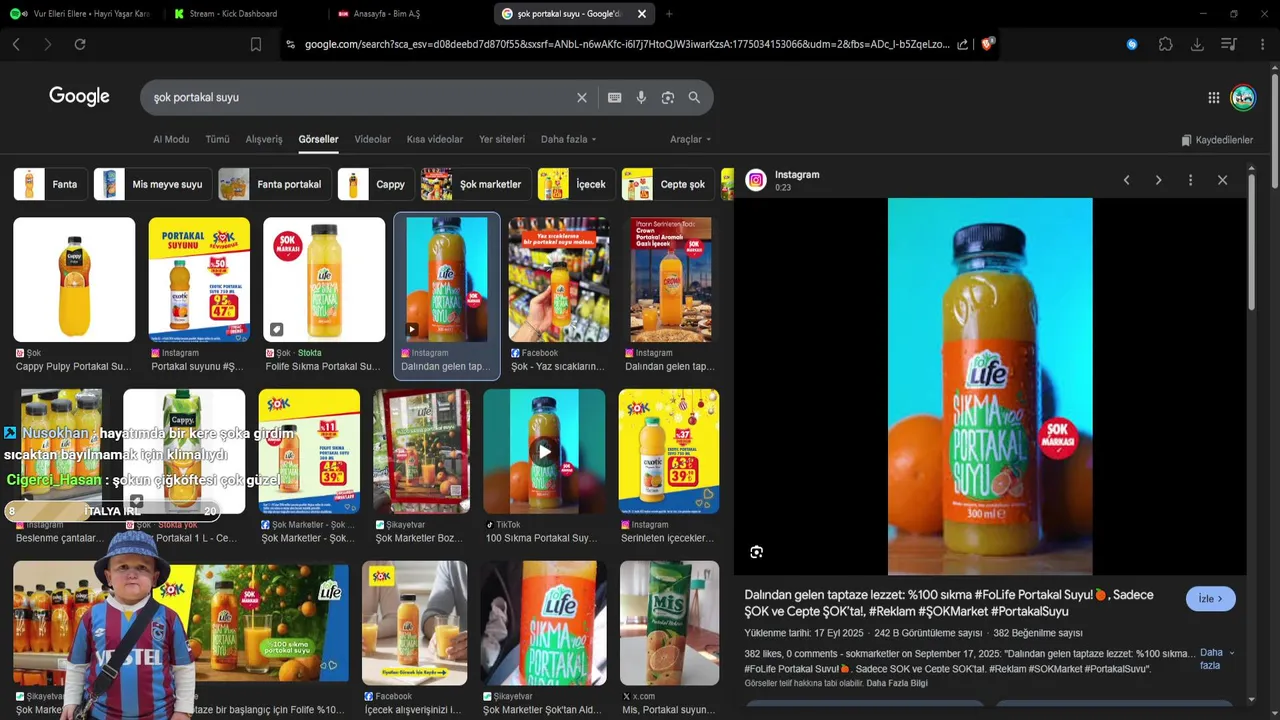Open Kaydedilenler saved items
1280x720 pixels.
1217,140
